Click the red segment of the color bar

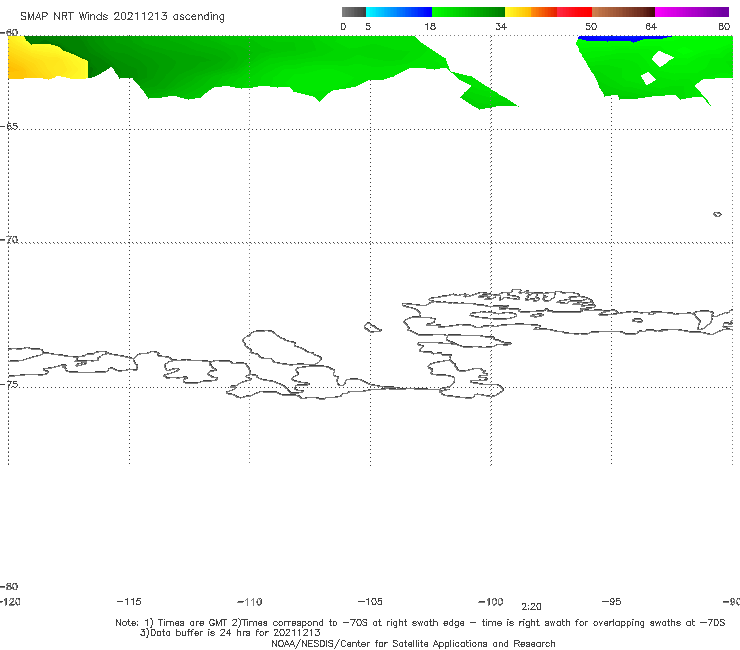(x=574, y=12)
